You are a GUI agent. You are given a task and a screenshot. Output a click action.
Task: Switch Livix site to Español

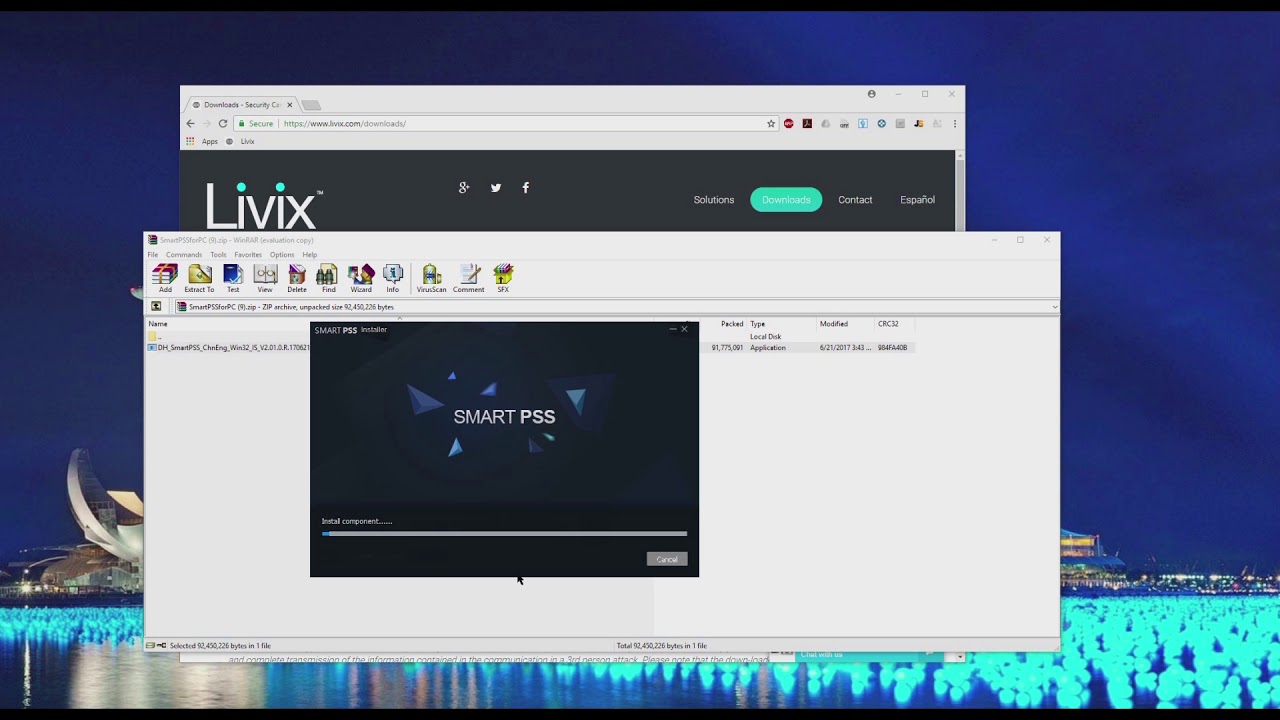(x=917, y=200)
